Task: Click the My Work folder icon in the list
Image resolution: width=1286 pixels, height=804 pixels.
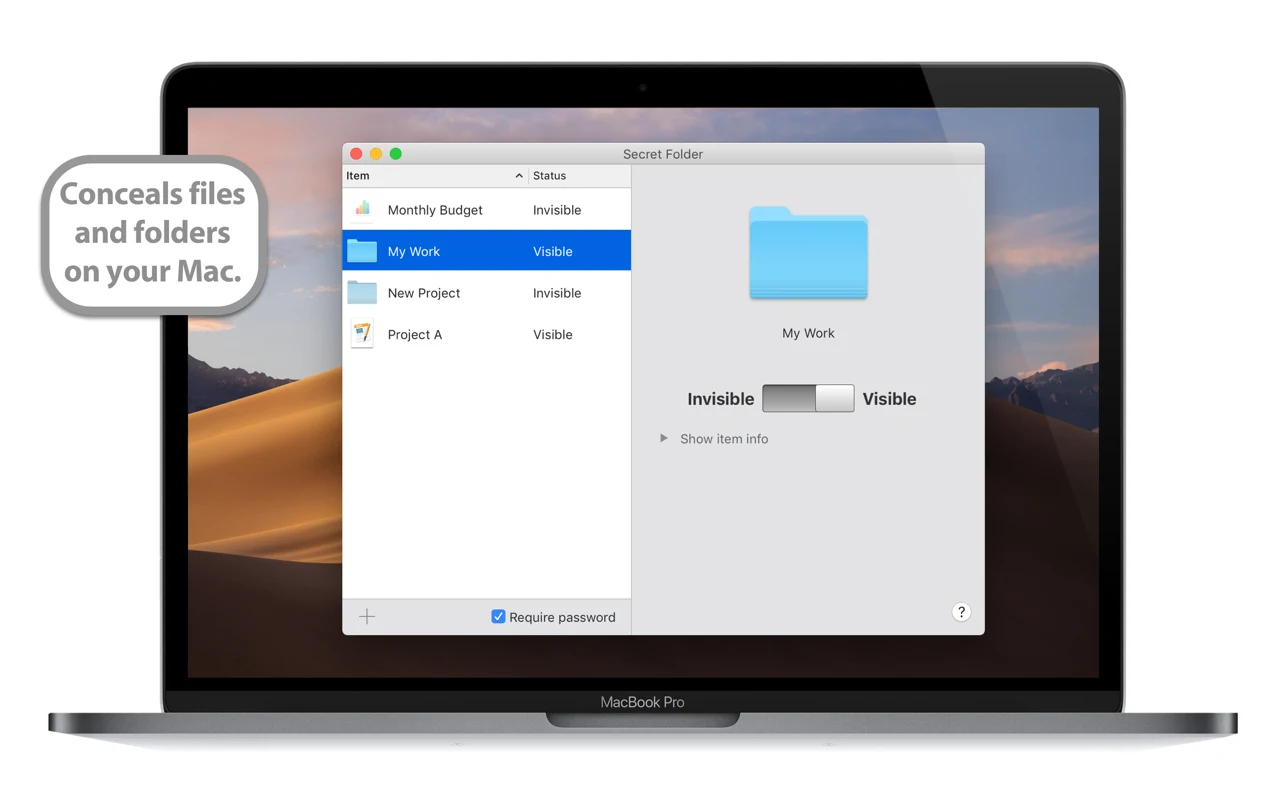Action: click(x=362, y=250)
